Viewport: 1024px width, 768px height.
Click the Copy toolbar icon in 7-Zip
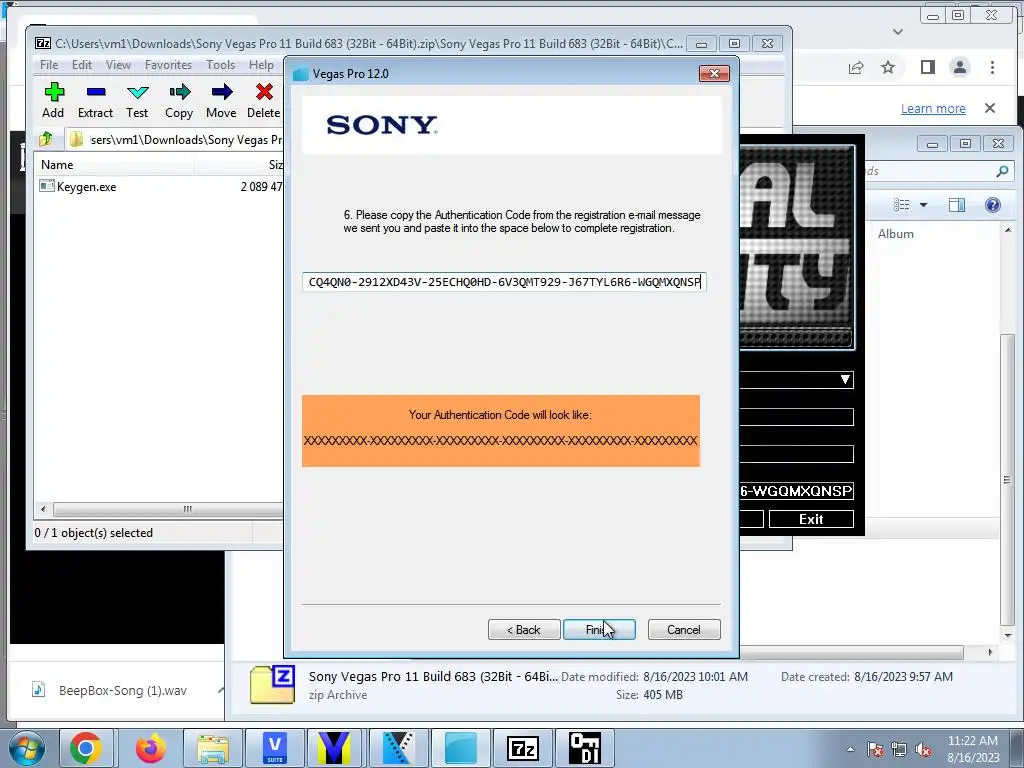click(x=179, y=100)
